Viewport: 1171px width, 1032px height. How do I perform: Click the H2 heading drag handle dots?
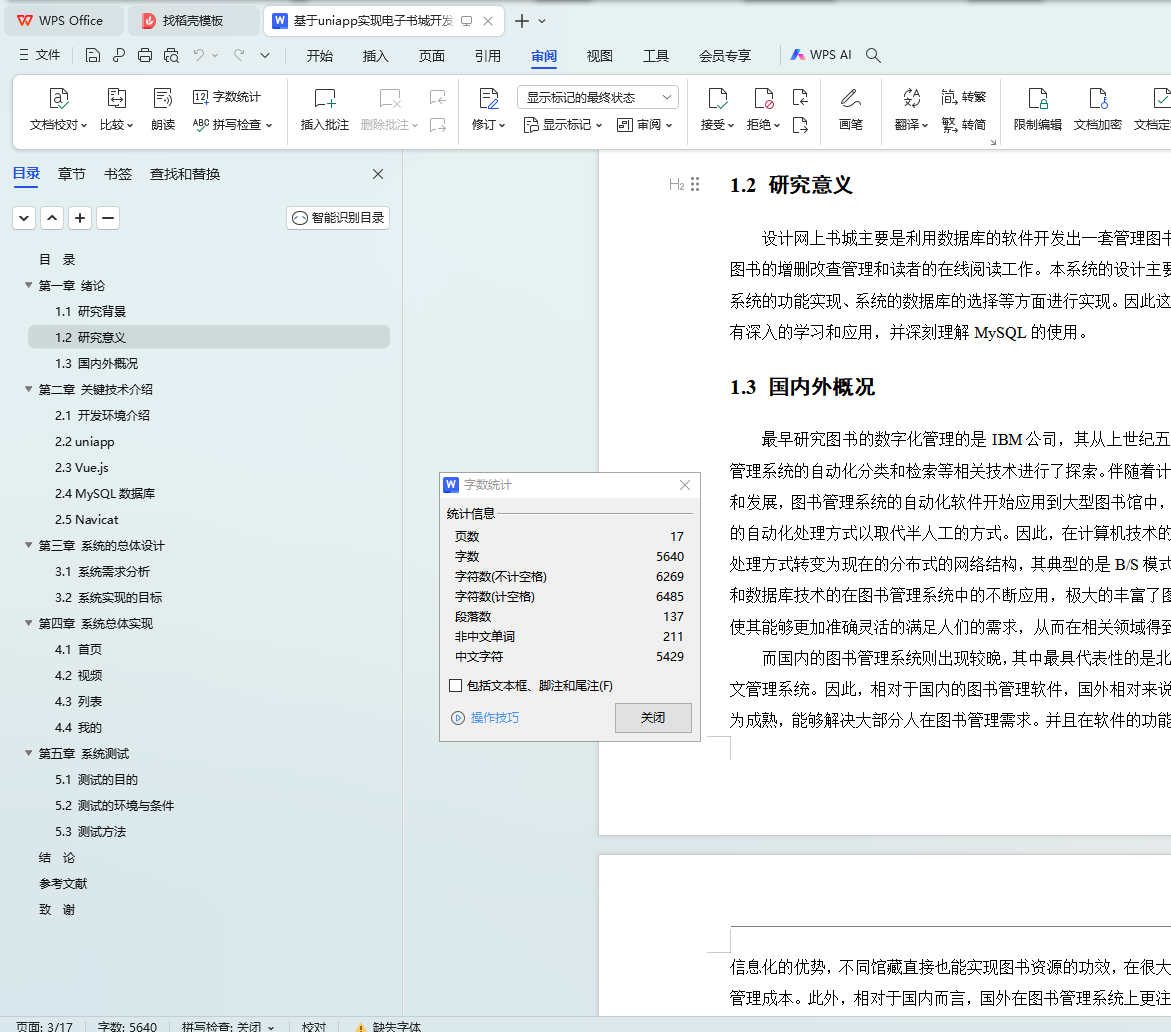(695, 184)
